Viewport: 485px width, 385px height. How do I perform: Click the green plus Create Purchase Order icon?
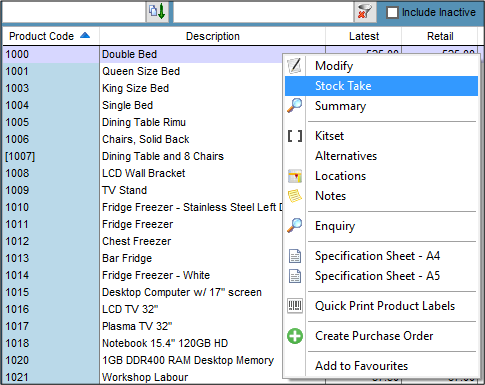pyautogui.click(x=295, y=336)
